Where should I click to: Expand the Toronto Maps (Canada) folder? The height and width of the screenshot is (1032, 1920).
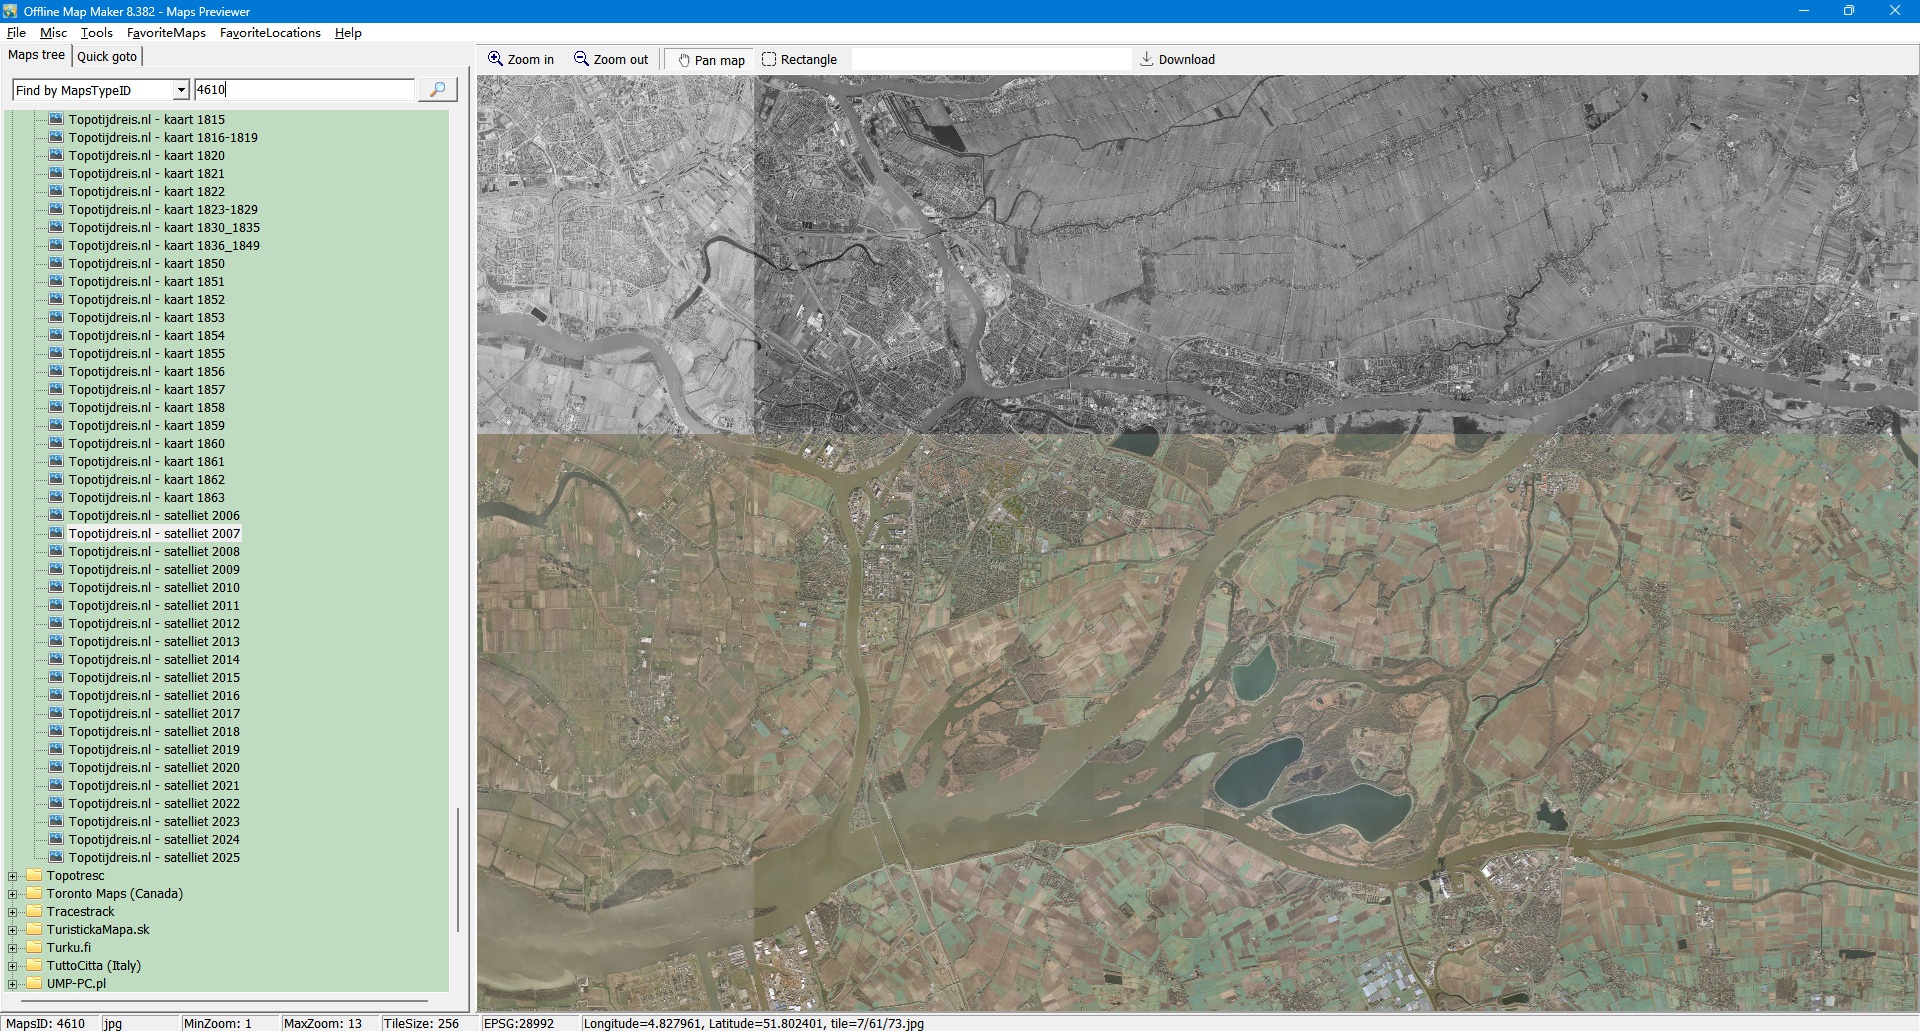[13, 894]
